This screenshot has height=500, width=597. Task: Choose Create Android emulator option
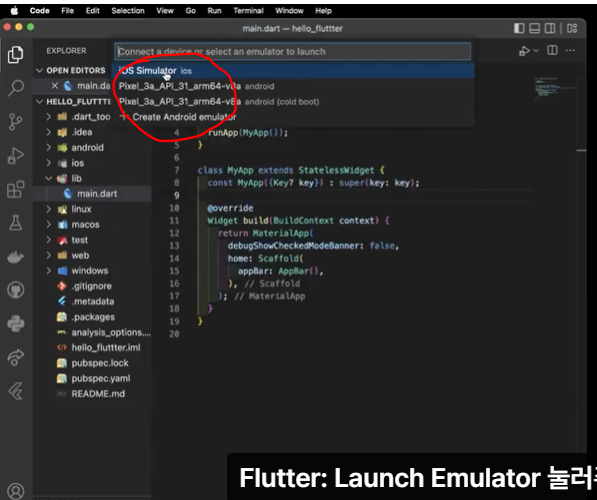coord(294,117)
